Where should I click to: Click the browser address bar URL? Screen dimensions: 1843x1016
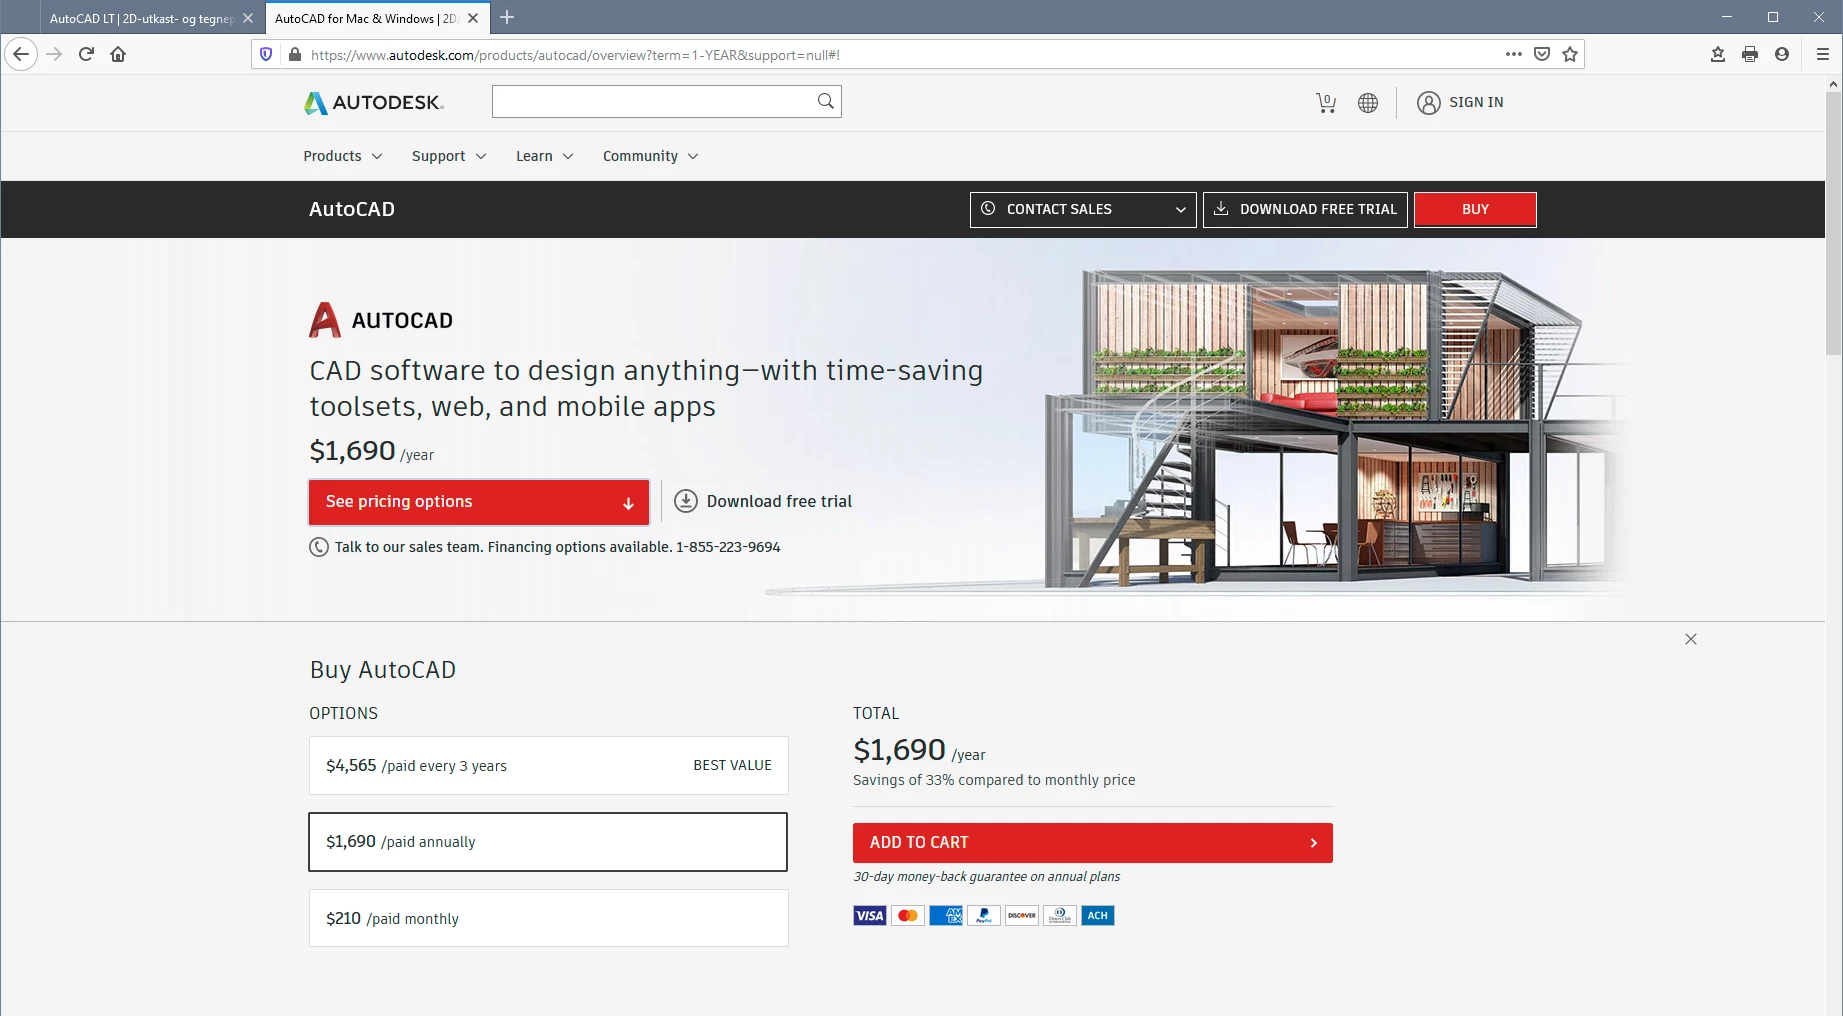coord(575,55)
